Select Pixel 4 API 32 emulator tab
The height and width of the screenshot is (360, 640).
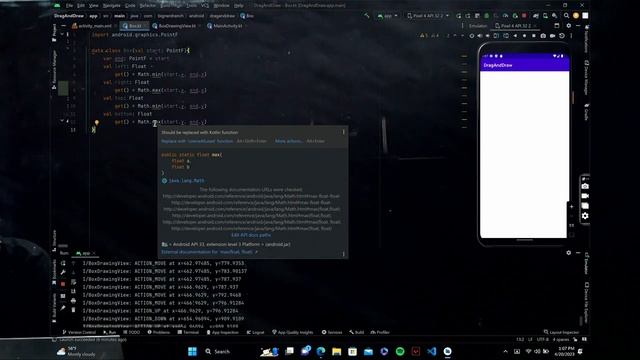coord(515,26)
